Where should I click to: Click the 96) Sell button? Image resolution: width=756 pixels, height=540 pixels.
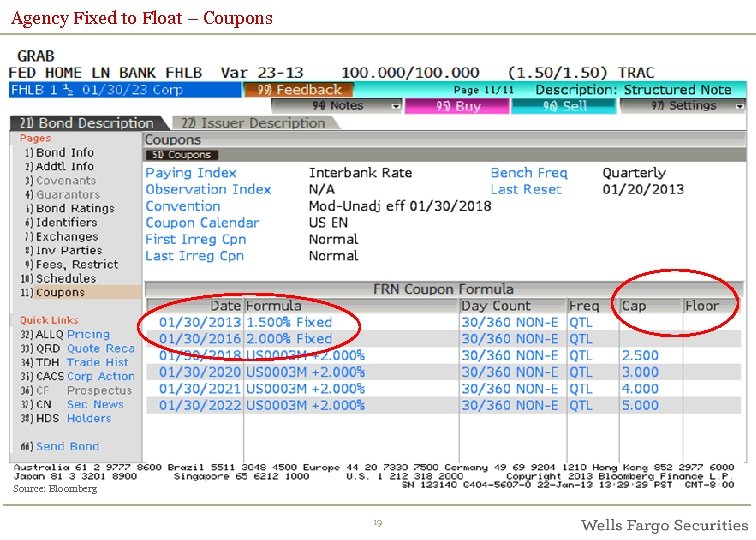[564, 106]
